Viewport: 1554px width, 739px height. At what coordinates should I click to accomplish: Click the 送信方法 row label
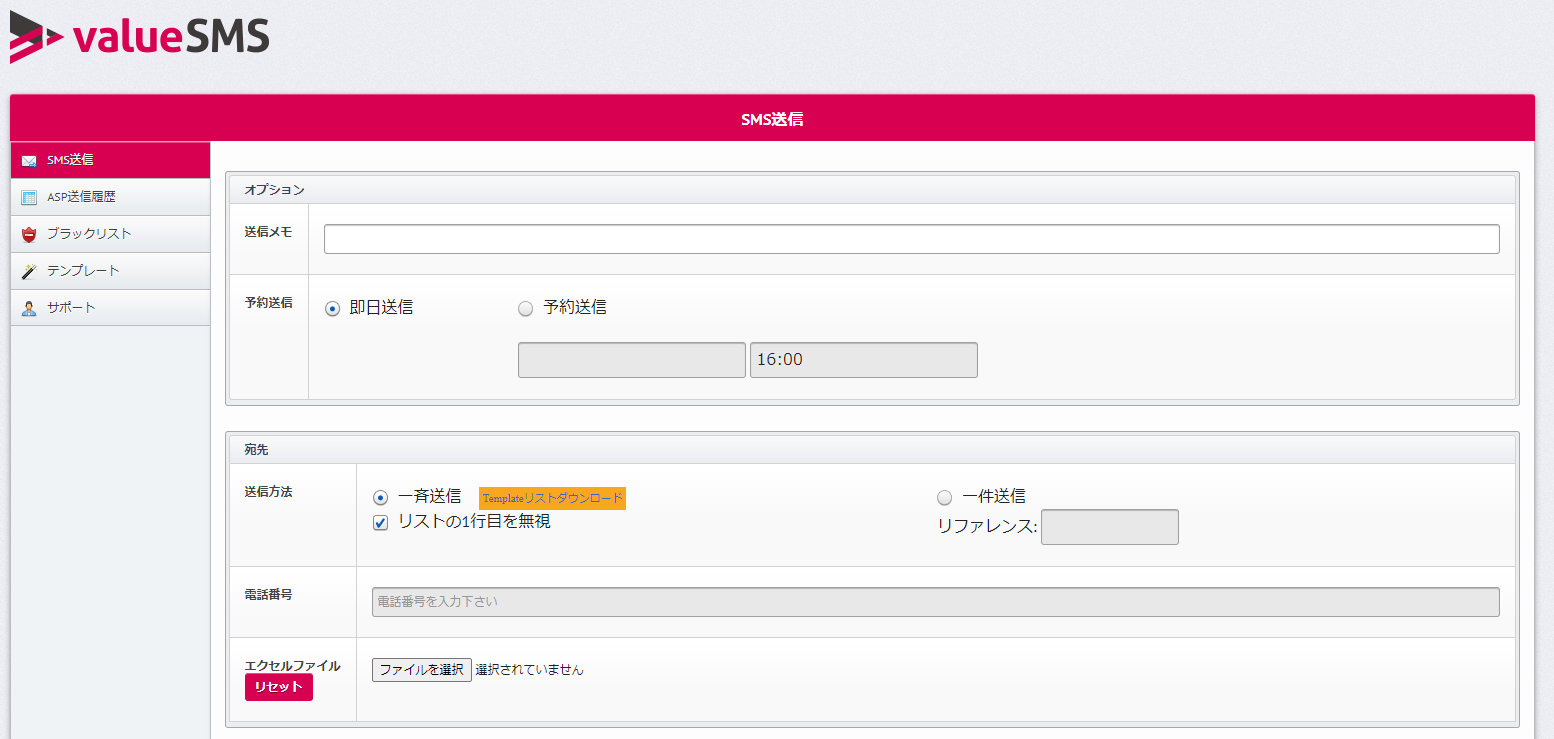269,492
